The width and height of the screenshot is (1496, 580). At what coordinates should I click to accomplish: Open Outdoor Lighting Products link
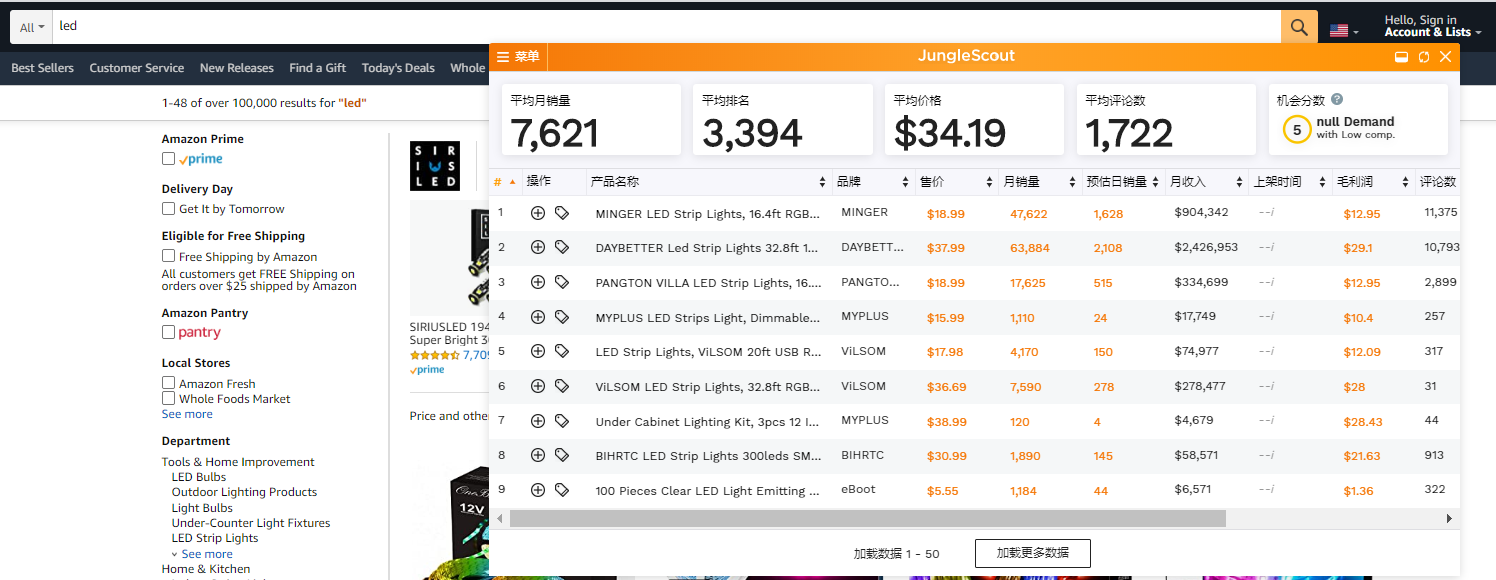pos(244,492)
